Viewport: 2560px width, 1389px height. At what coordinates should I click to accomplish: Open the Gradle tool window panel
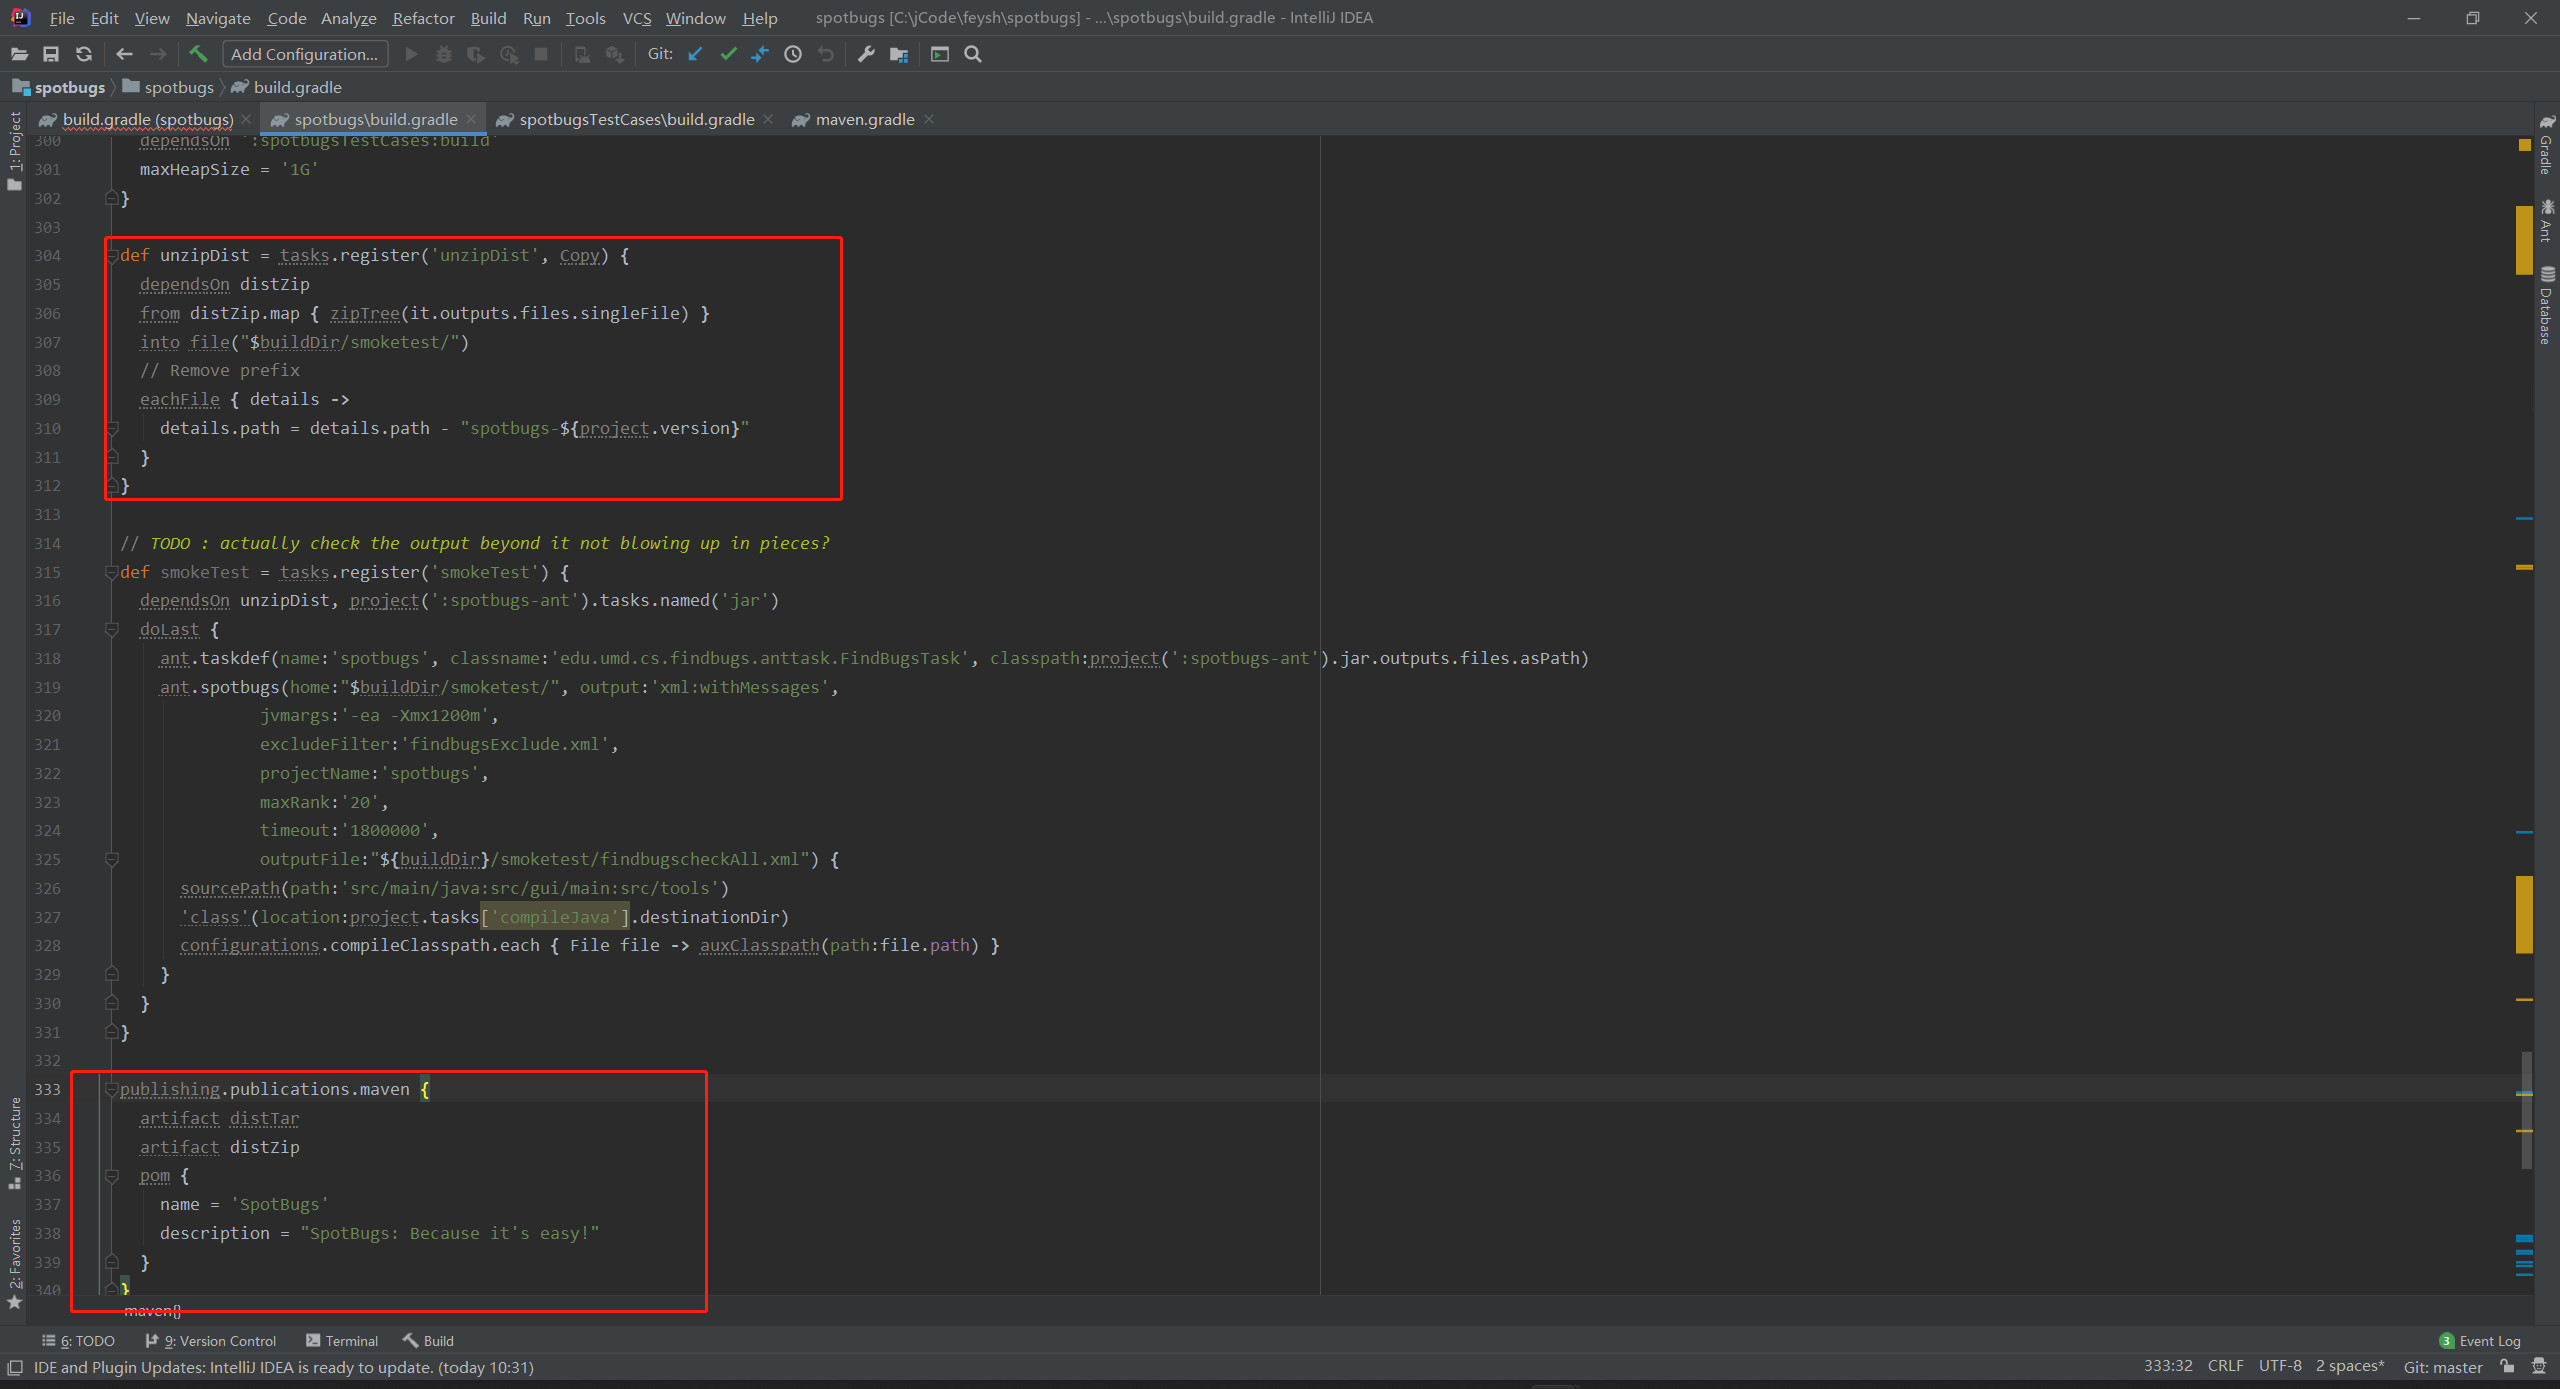(x=2547, y=145)
